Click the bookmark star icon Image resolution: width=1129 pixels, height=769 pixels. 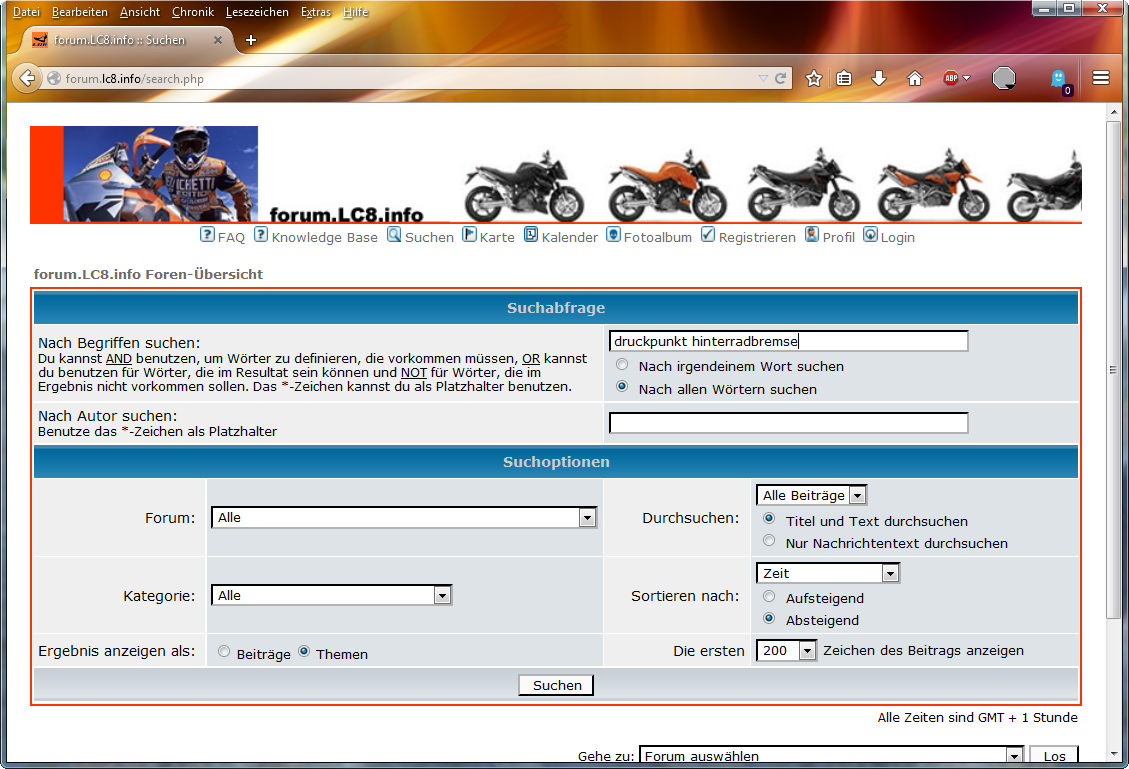pos(814,79)
